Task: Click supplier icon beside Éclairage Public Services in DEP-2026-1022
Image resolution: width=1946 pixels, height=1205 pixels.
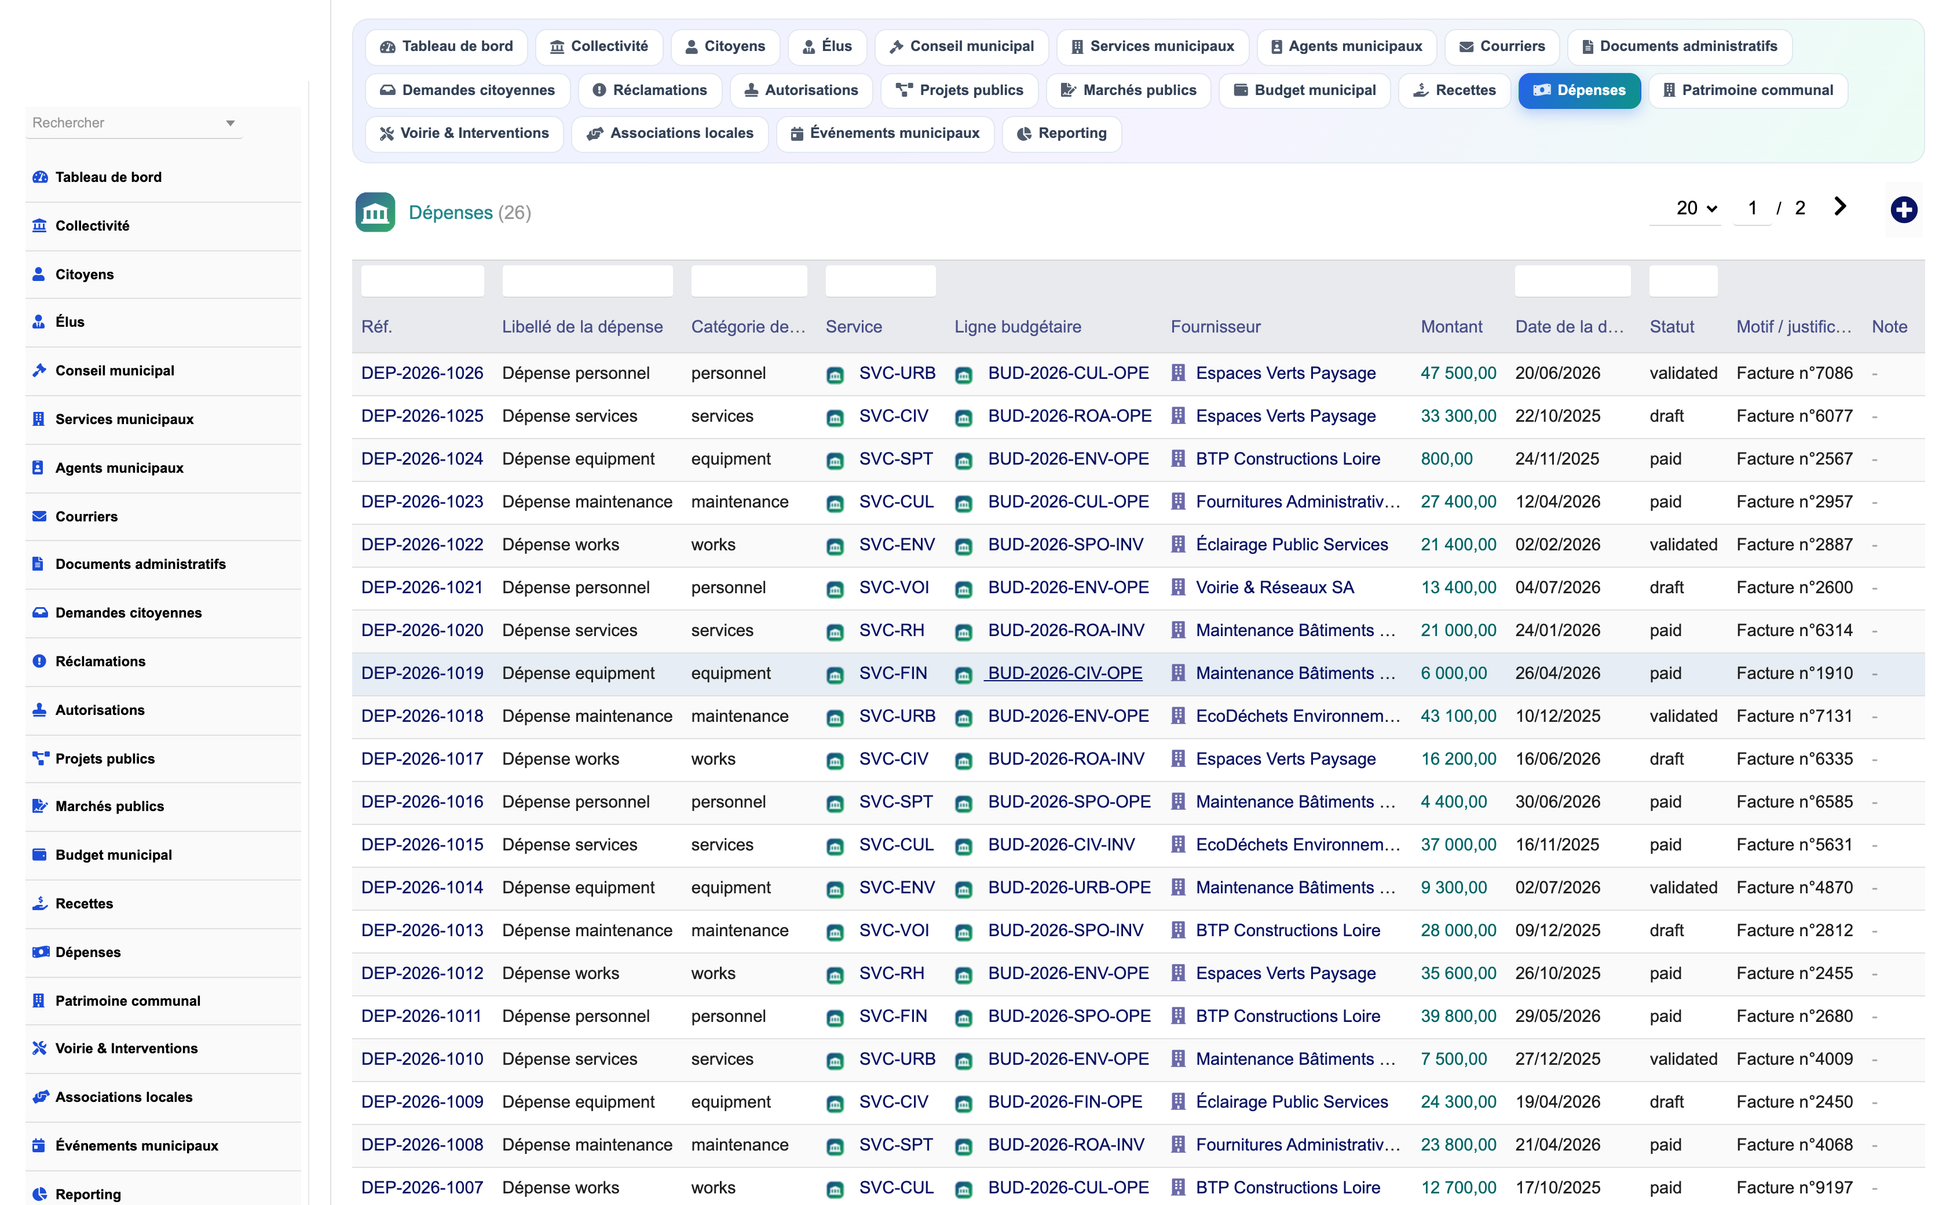Action: (1178, 544)
